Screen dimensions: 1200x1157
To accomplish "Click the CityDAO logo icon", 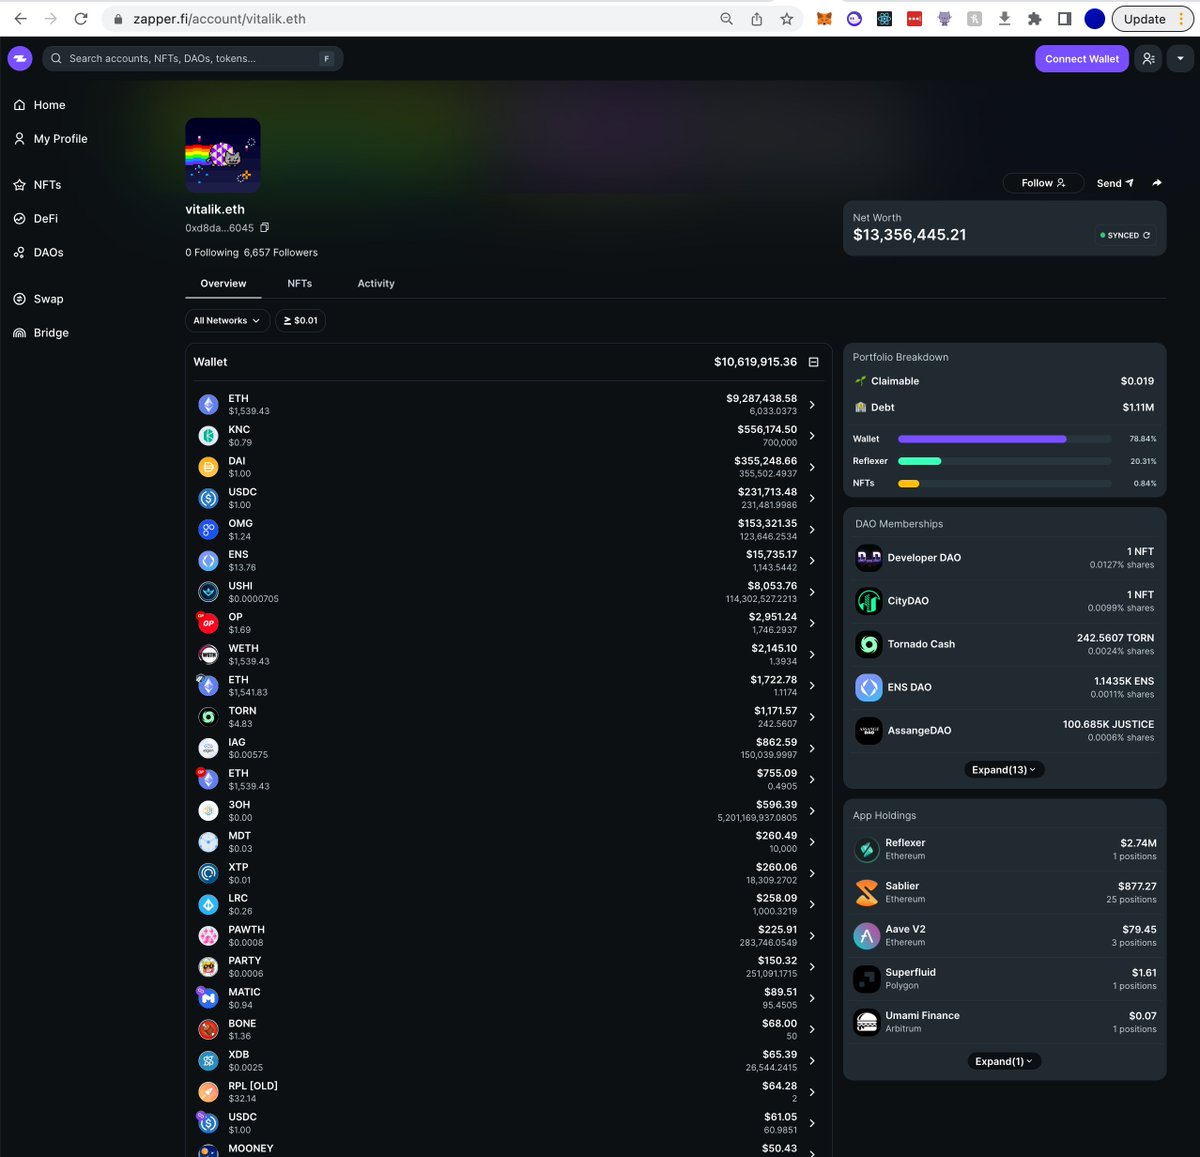I will click(869, 601).
